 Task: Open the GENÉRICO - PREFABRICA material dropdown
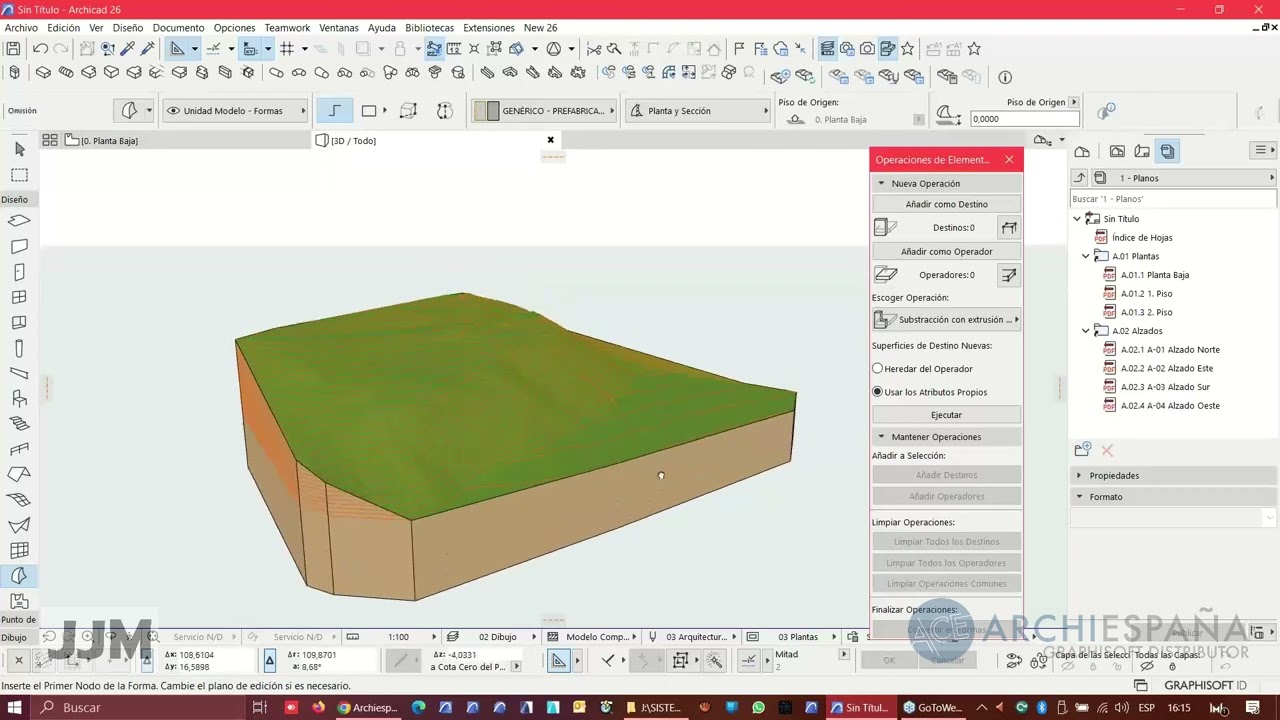click(544, 111)
